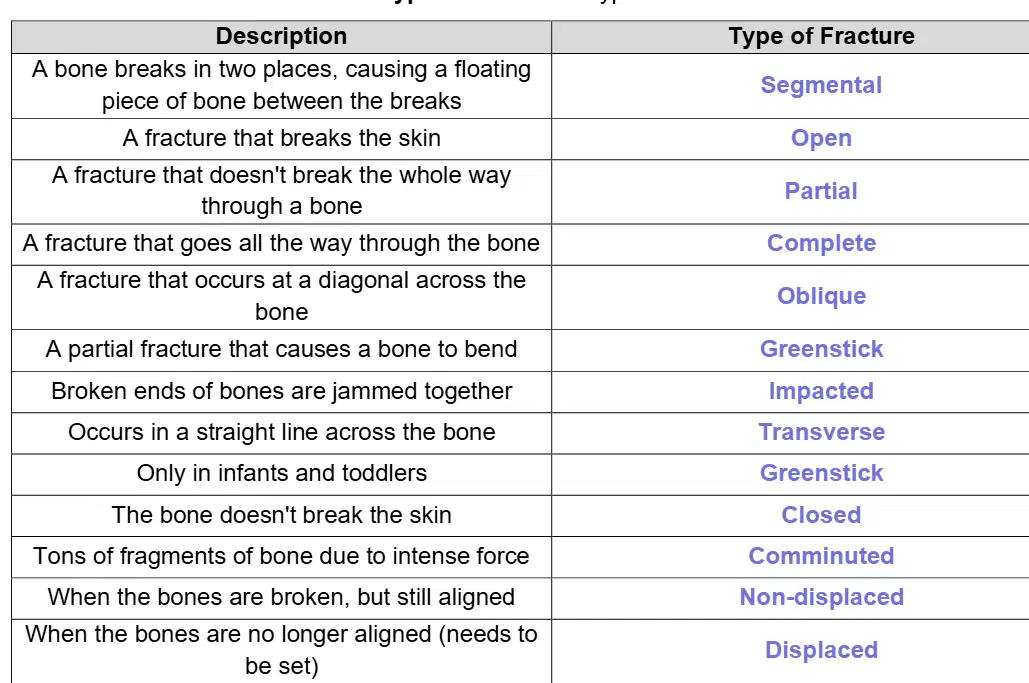
Task: Click the description 'A fracture that breaks the skin'
Action: pos(281,138)
